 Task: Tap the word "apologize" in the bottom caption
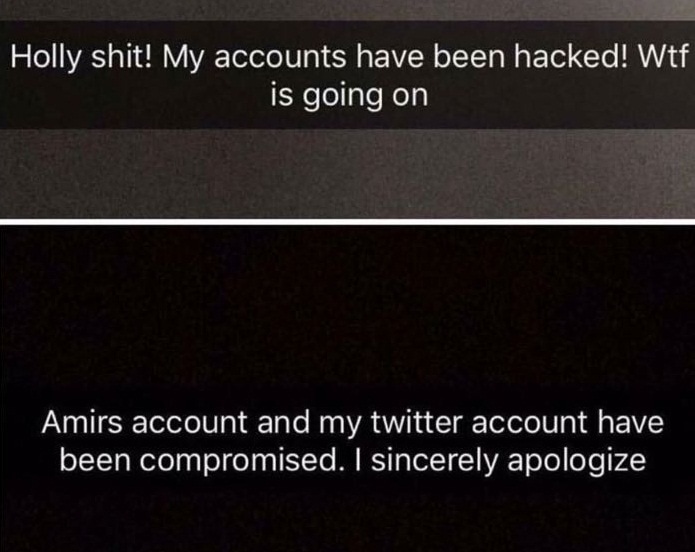[576, 462]
